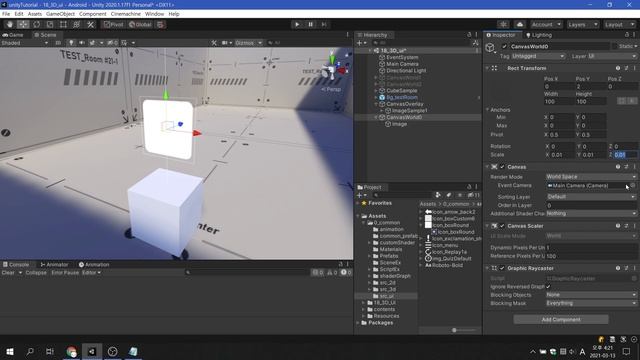Open Blocking Mask Everything dropdown

pos(591,303)
